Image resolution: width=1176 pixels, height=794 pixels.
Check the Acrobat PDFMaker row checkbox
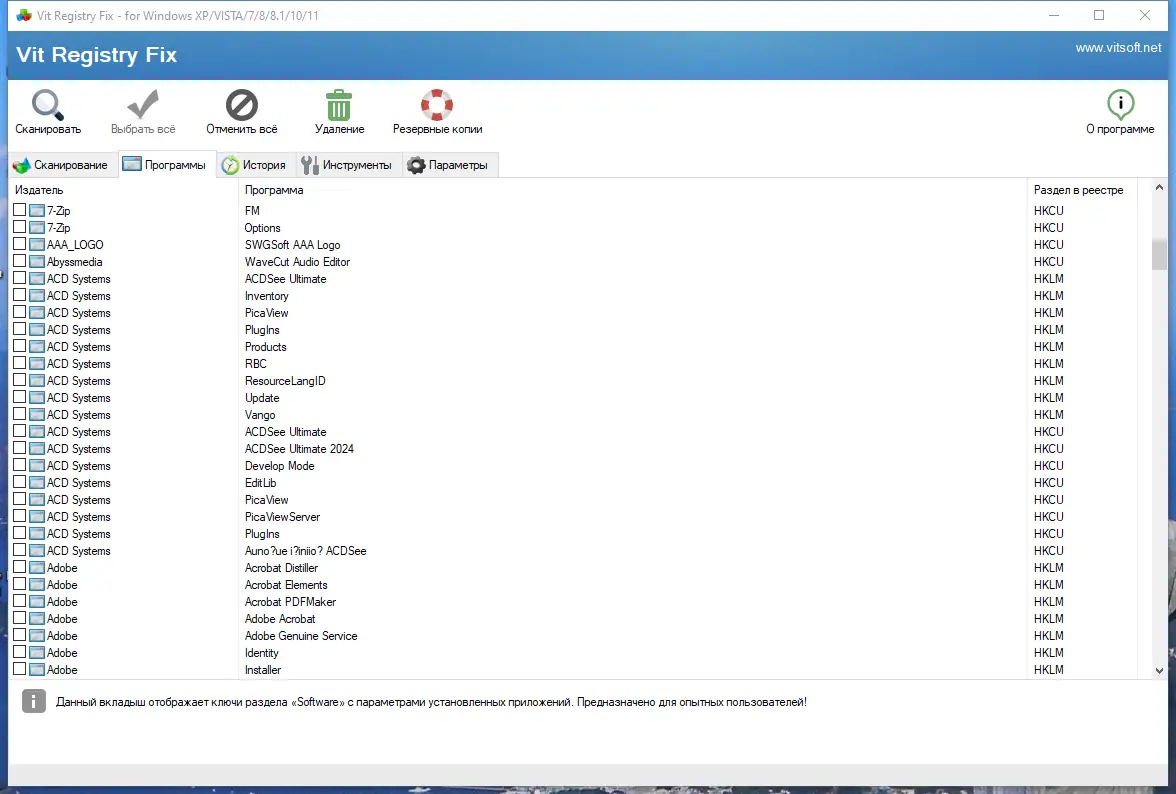(20, 601)
